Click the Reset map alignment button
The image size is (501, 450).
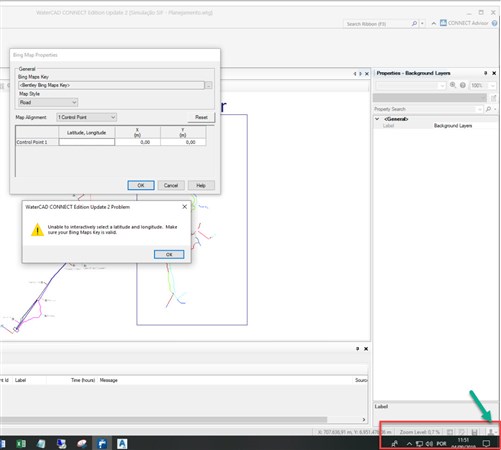[201, 117]
